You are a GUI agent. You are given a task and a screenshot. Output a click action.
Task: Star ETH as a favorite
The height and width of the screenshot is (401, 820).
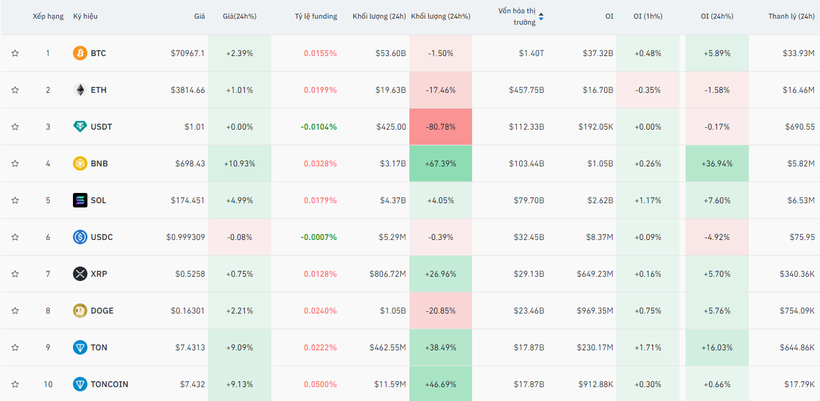(15, 90)
